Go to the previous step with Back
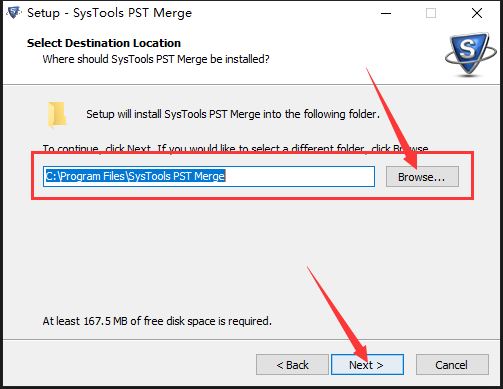503x389 pixels. (292, 365)
